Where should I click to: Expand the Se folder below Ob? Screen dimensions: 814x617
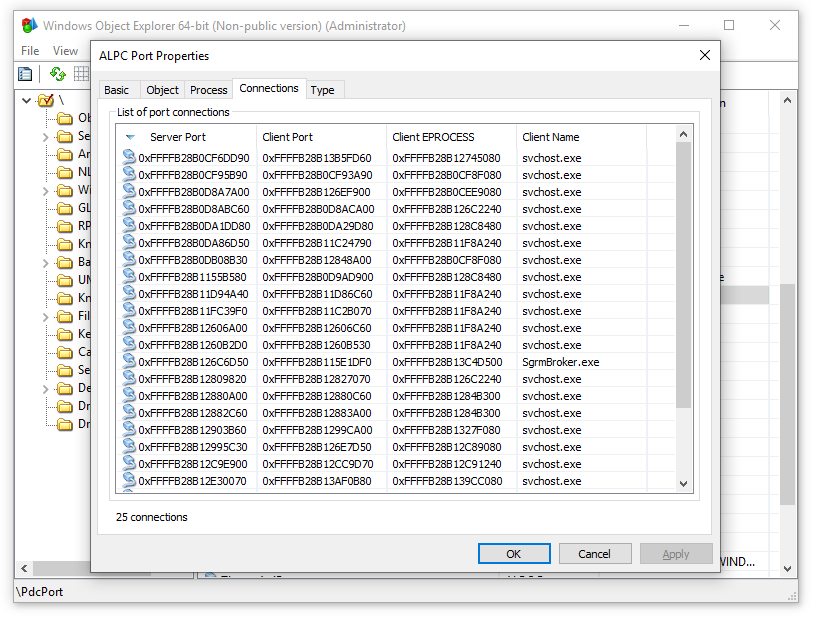46,137
